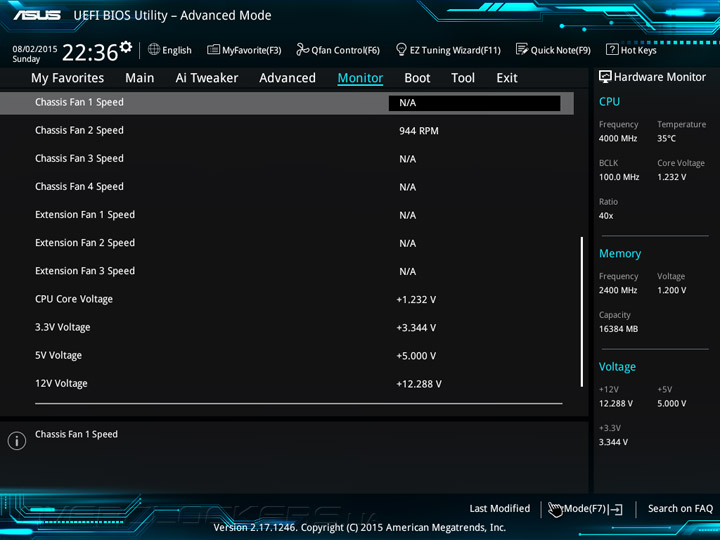Click the 5.000 V value in Hardware Monitor
This screenshot has height=540, width=720.
pyautogui.click(x=672, y=404)
